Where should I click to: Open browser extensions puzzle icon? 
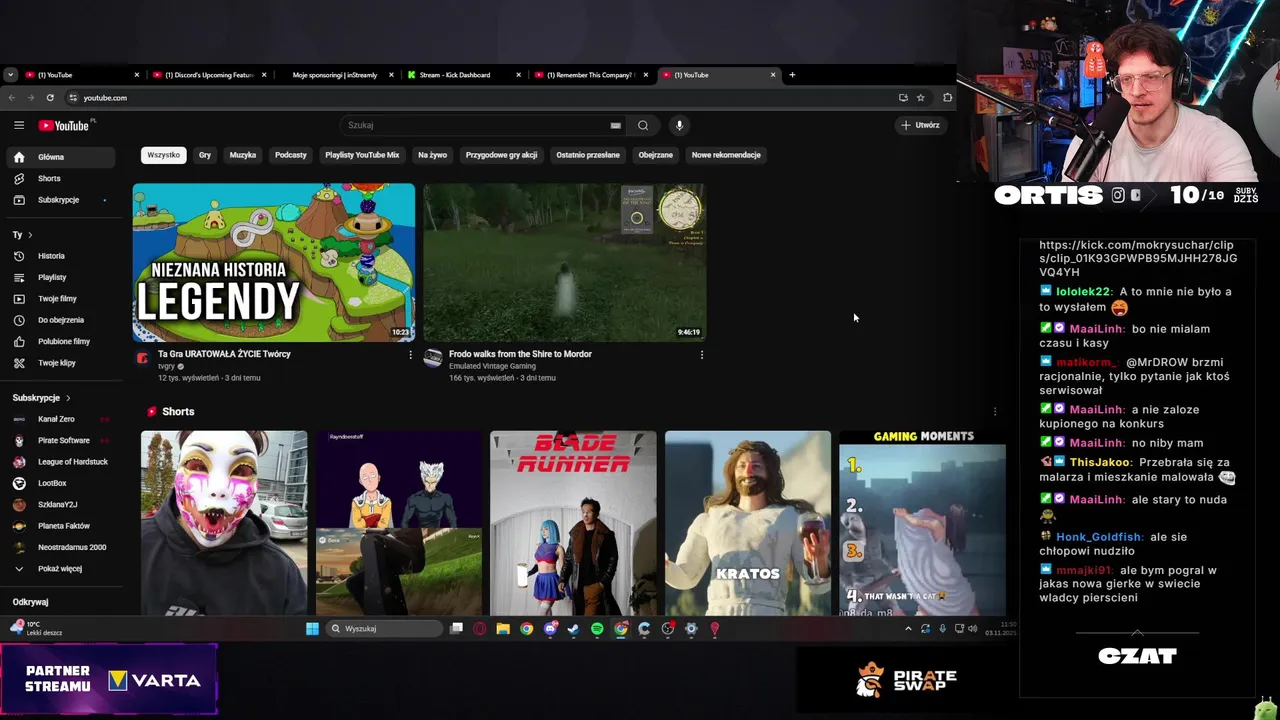(x=947, y=98)
